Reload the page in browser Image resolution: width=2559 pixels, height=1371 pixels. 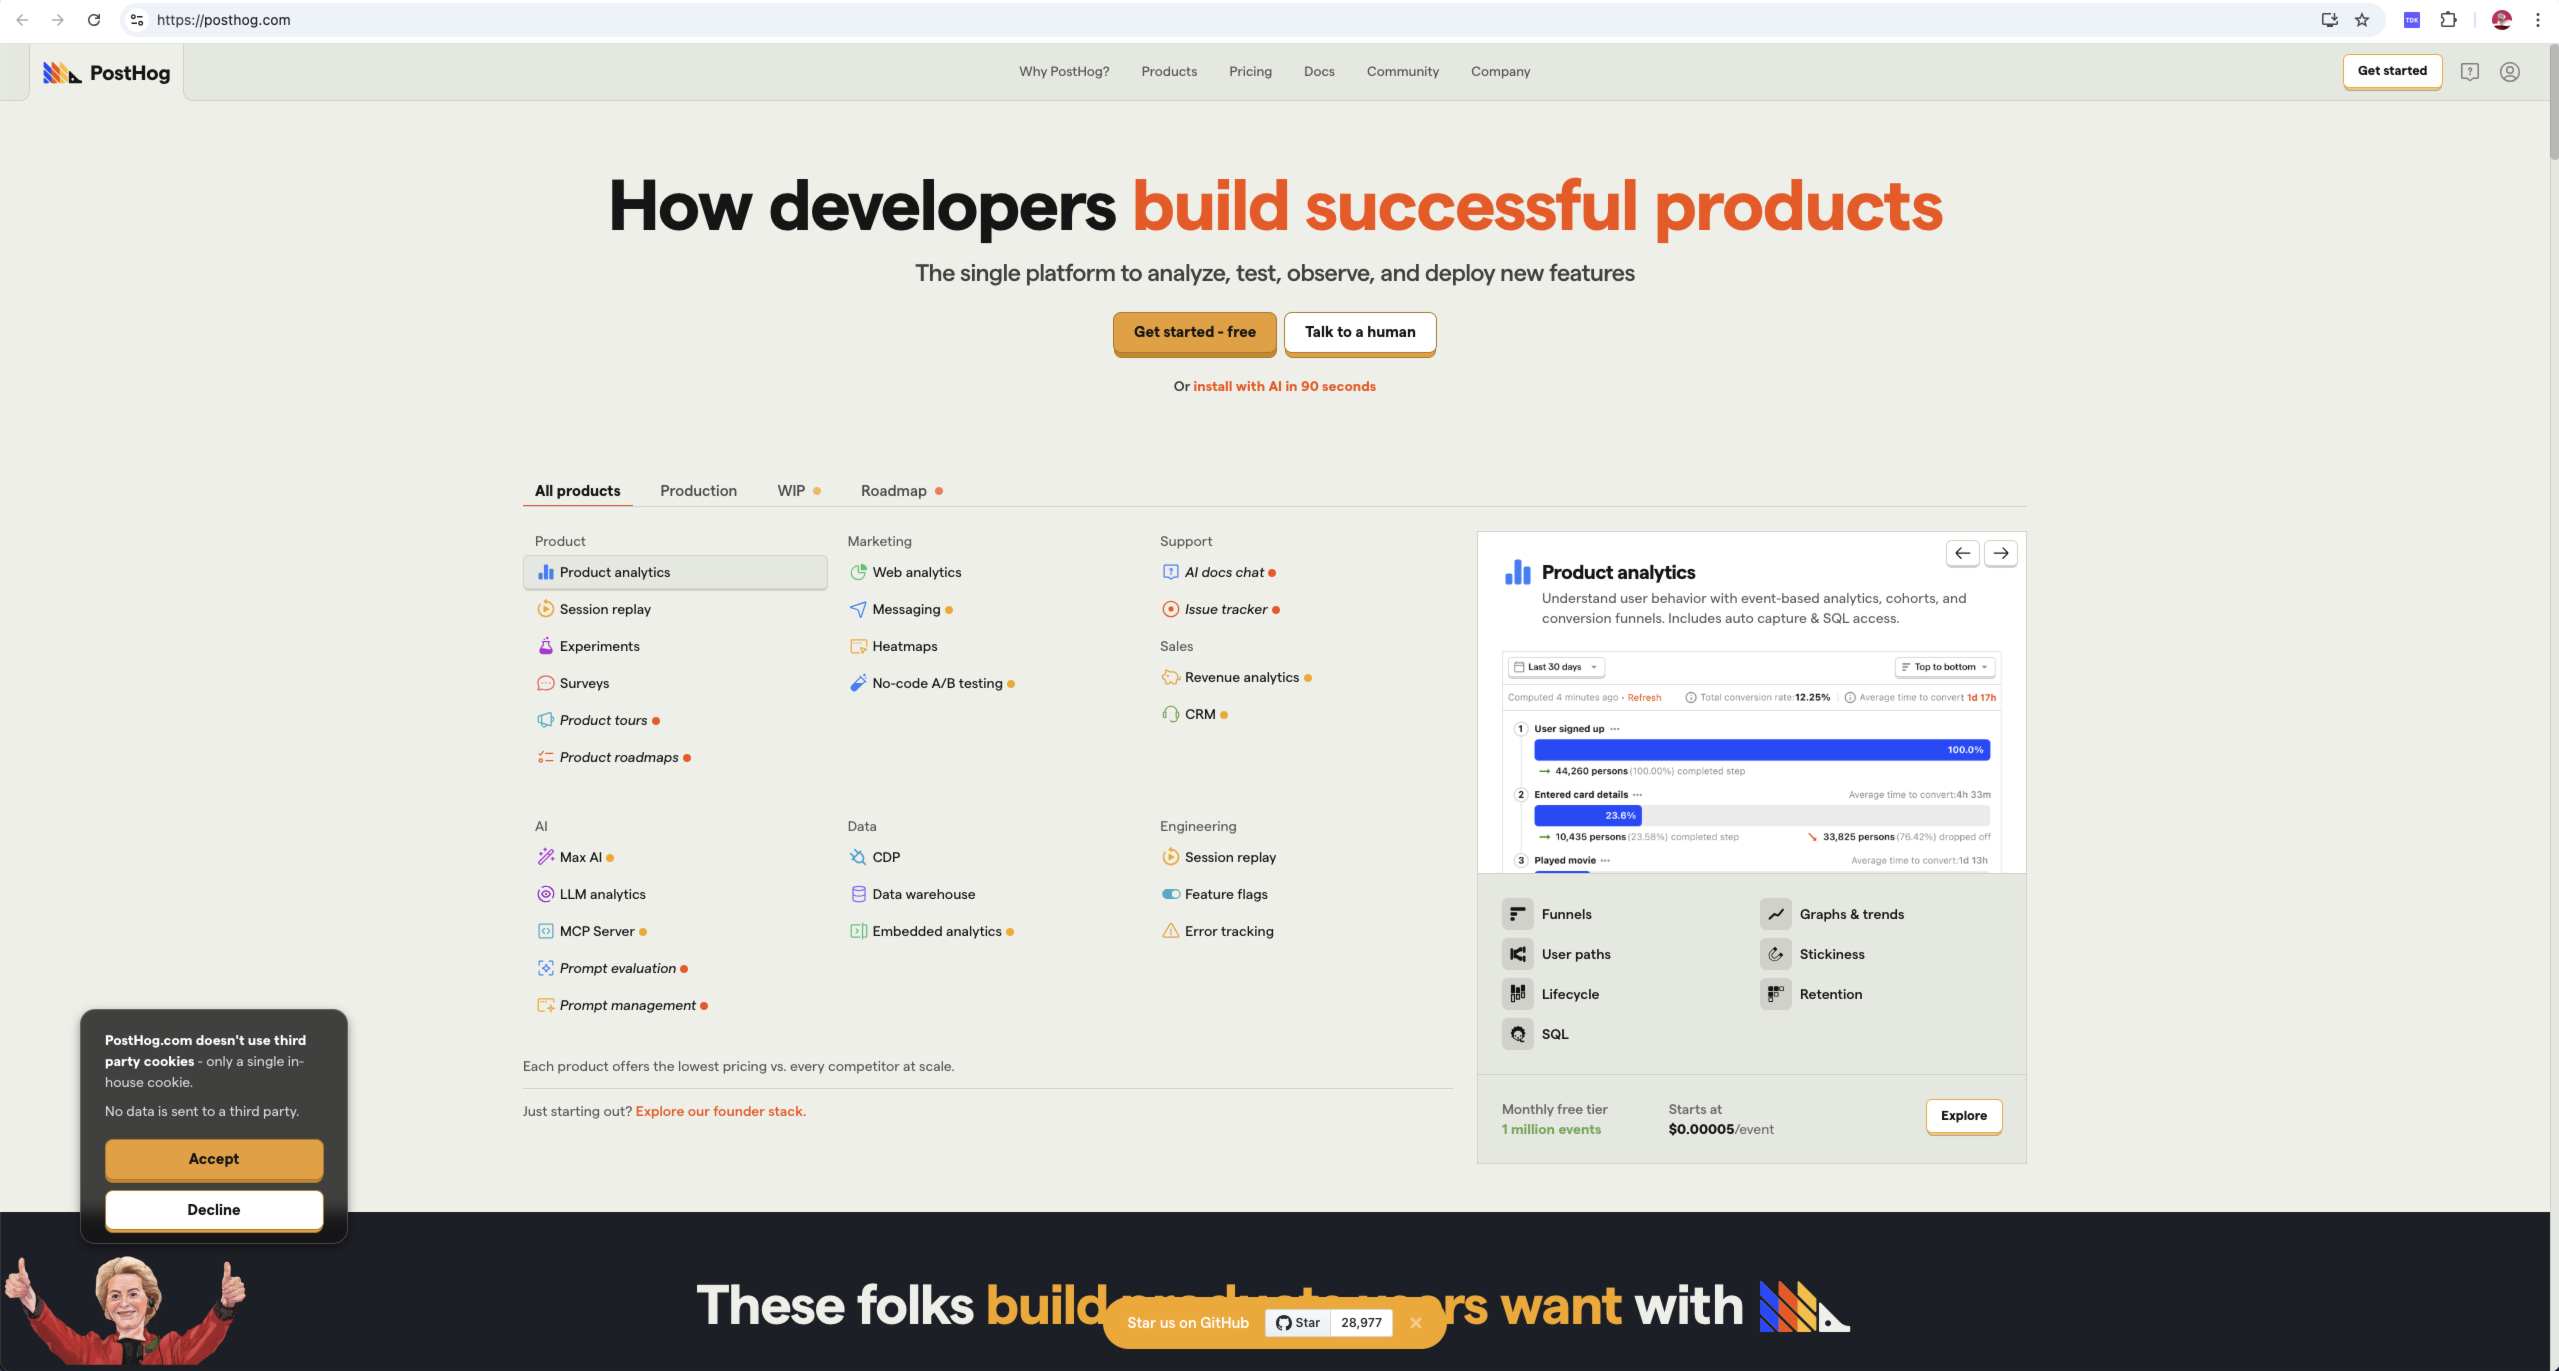[93, 20]
